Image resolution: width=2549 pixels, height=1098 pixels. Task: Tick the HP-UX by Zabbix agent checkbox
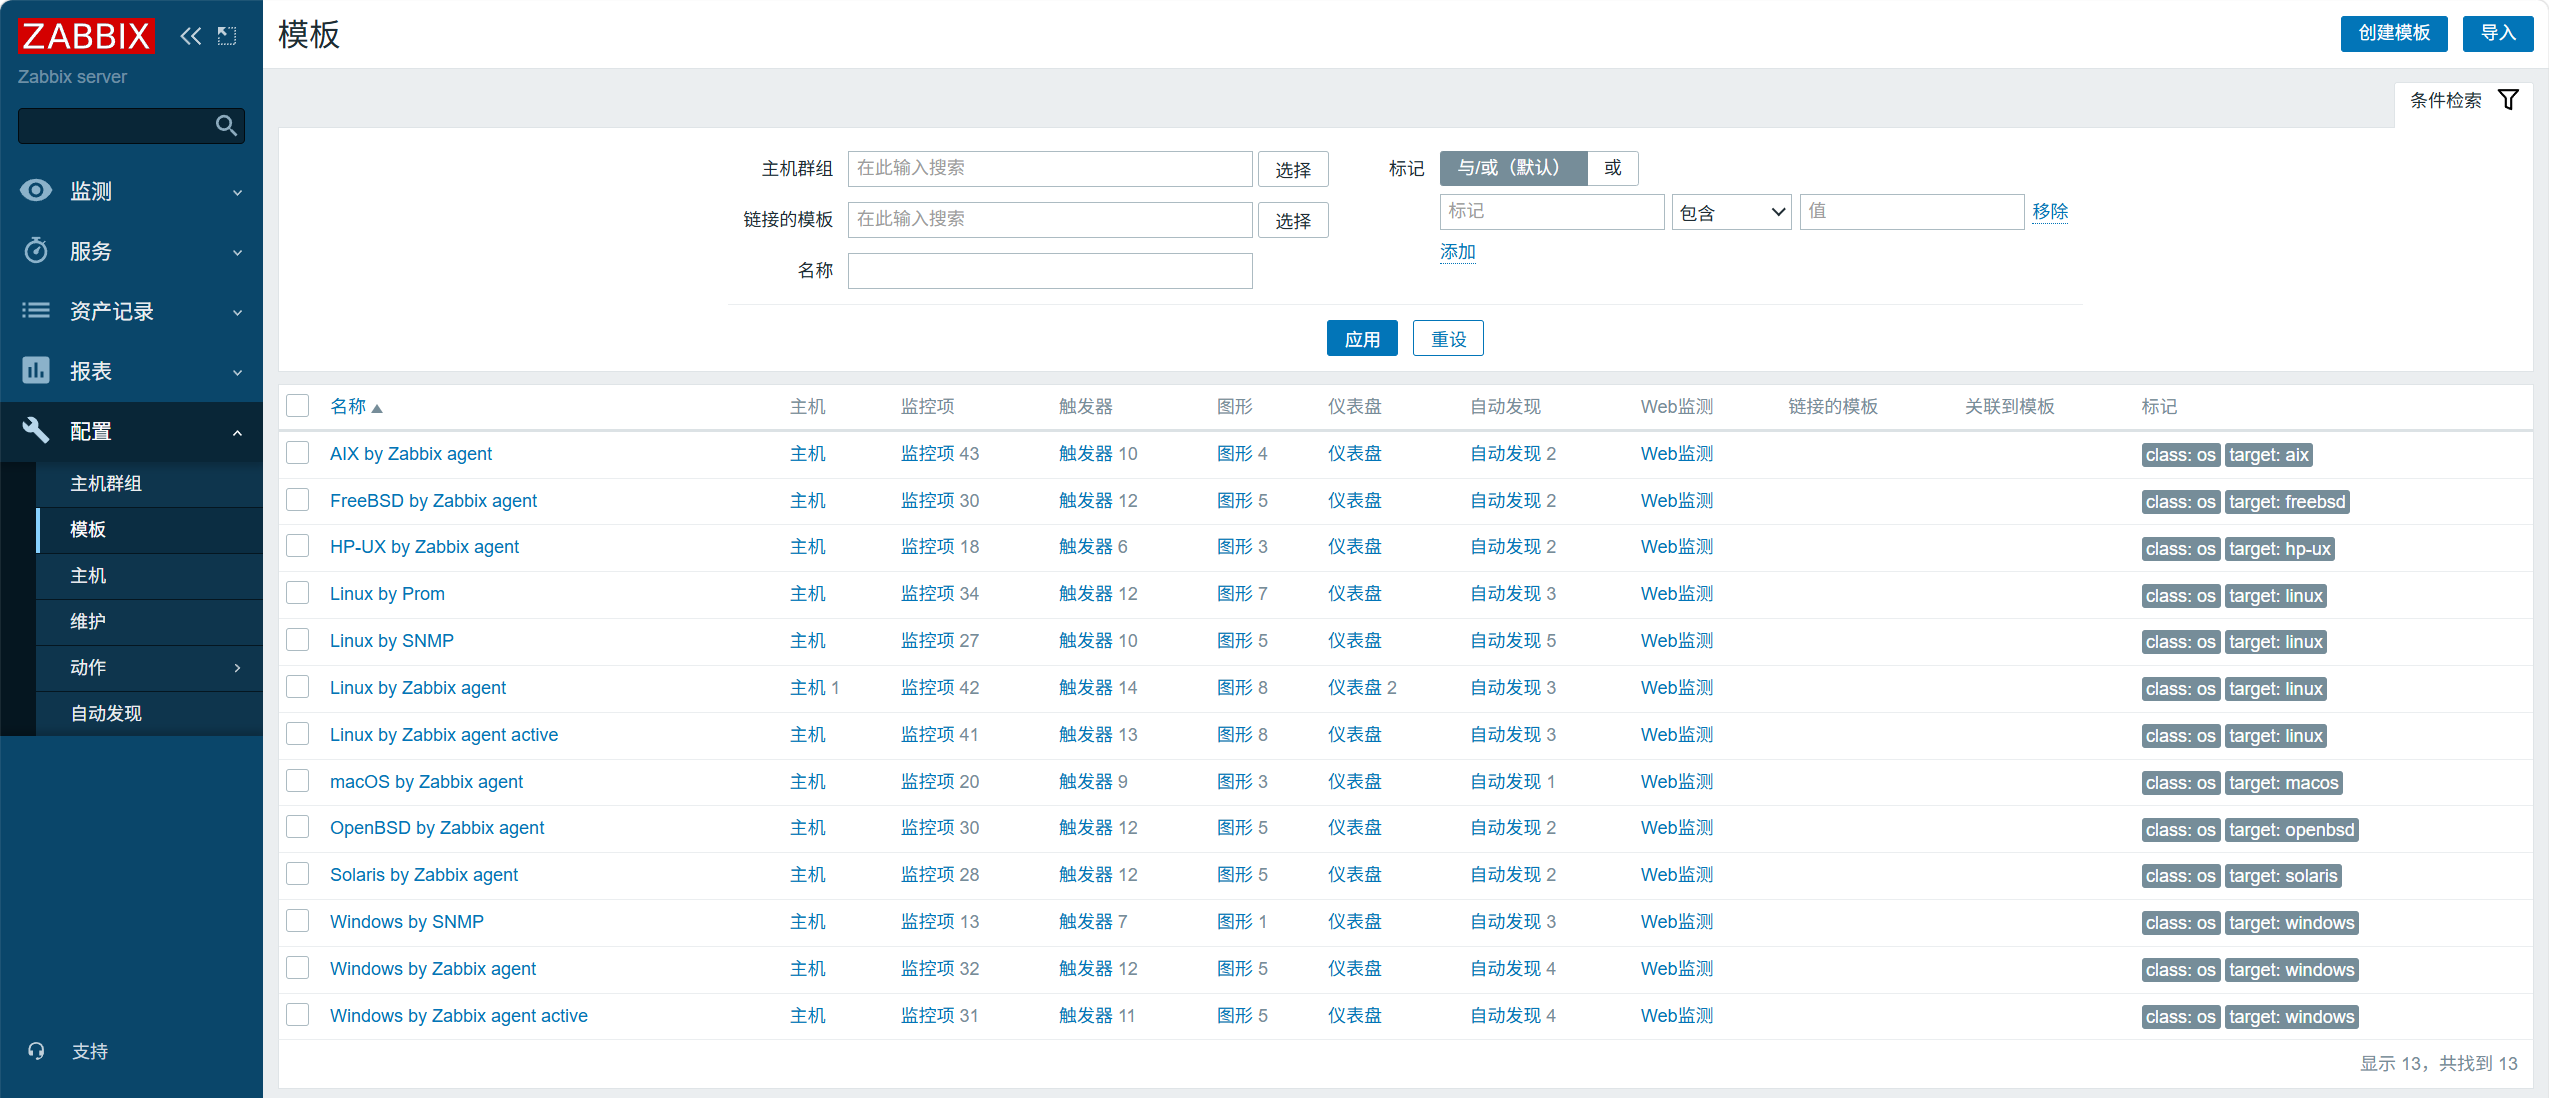[x=298, y=545]
